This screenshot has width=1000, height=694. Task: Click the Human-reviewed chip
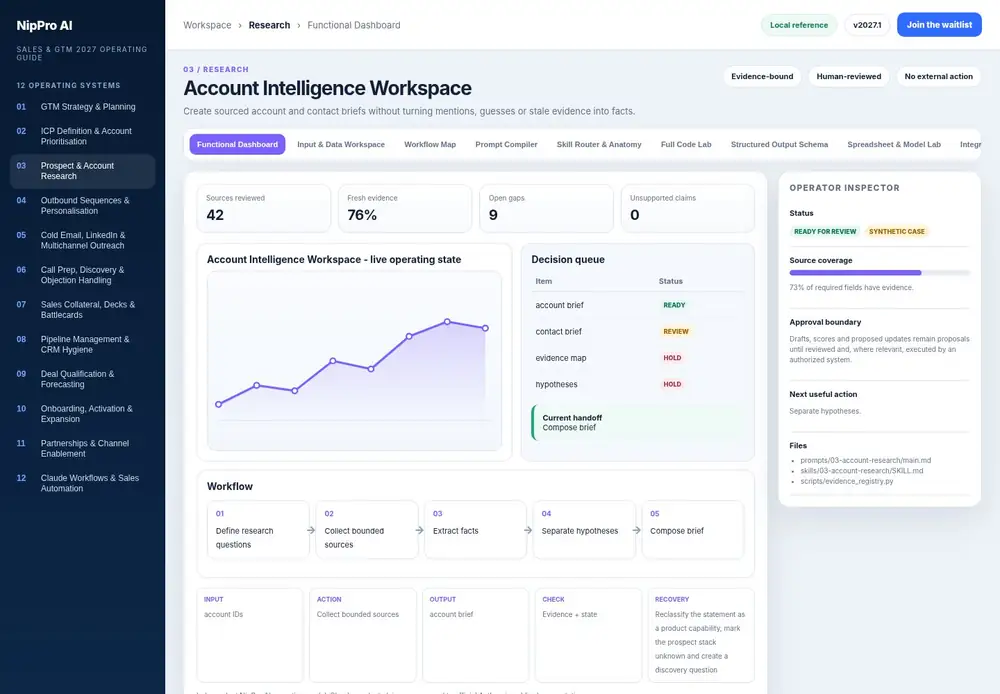[x=848, y=77]
